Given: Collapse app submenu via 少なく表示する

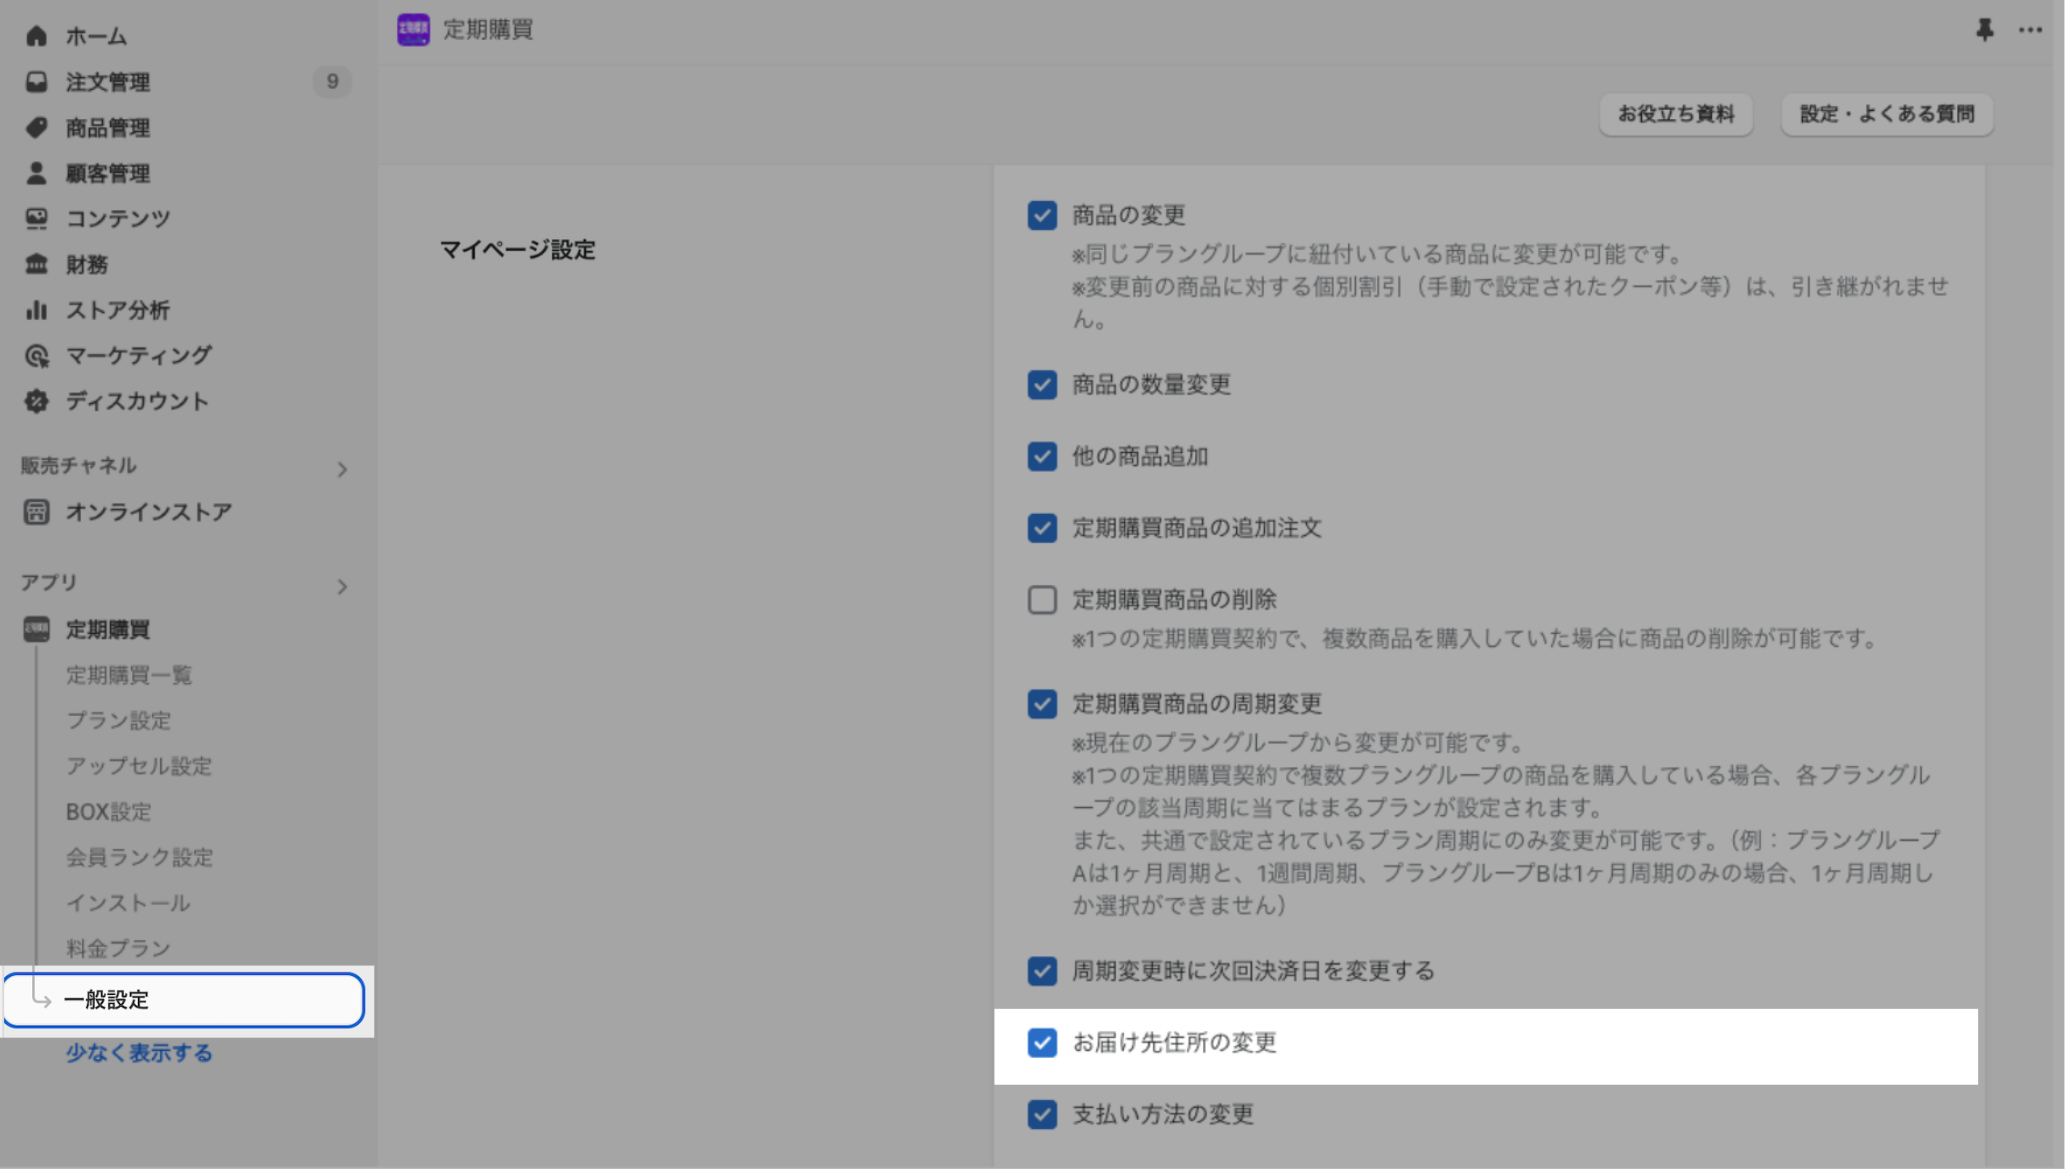Looking at the screenshot, I should point(139,1053).
